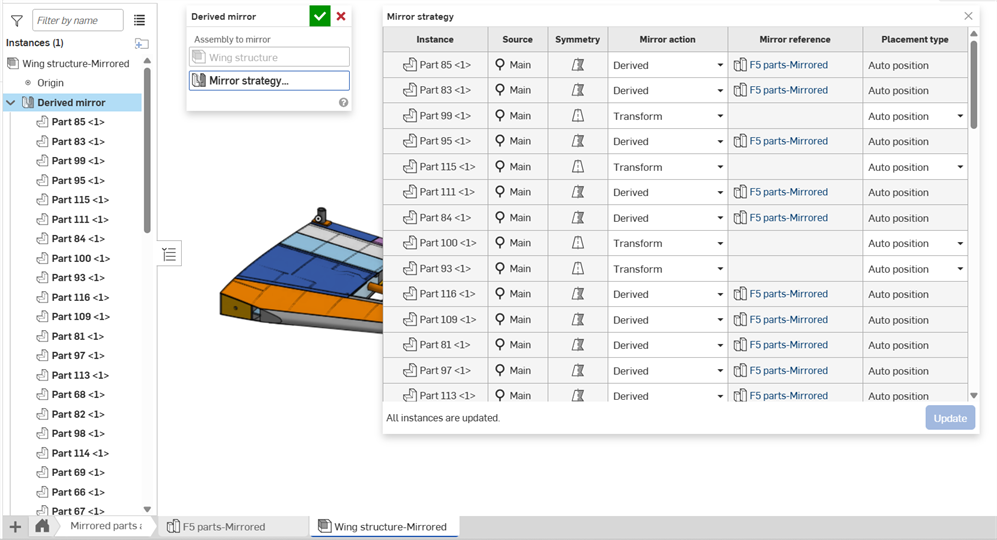The width and height of the screenshot is (997, 540).
Task: Cancel Derived mirror with red X
Action: (341, 16)
